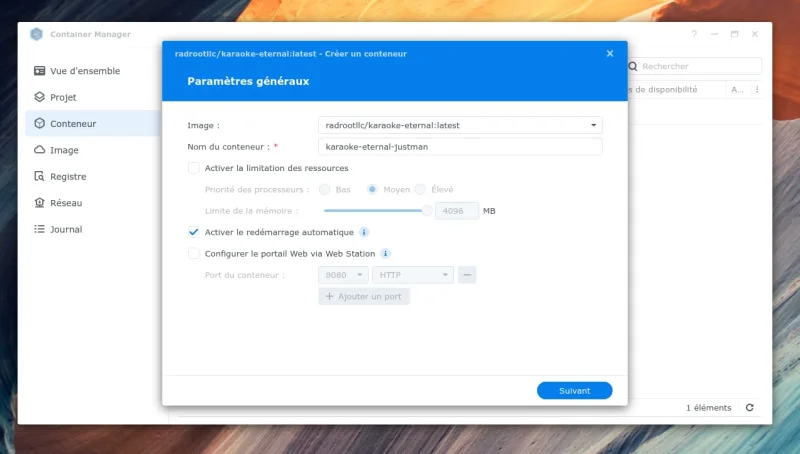Open the HTTP protocol dropdown
The image size is (800, 454).
coord(413,275)
